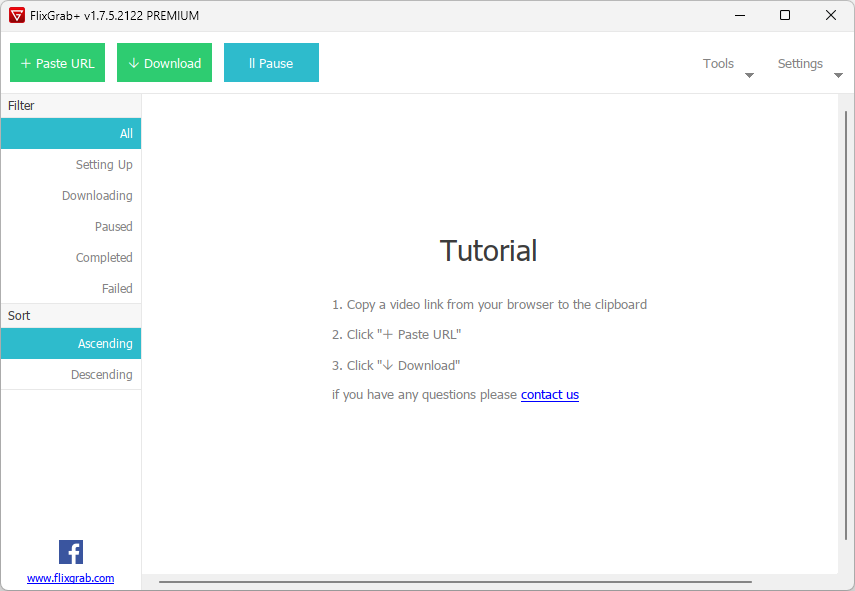Filter list by Failed

71,288
